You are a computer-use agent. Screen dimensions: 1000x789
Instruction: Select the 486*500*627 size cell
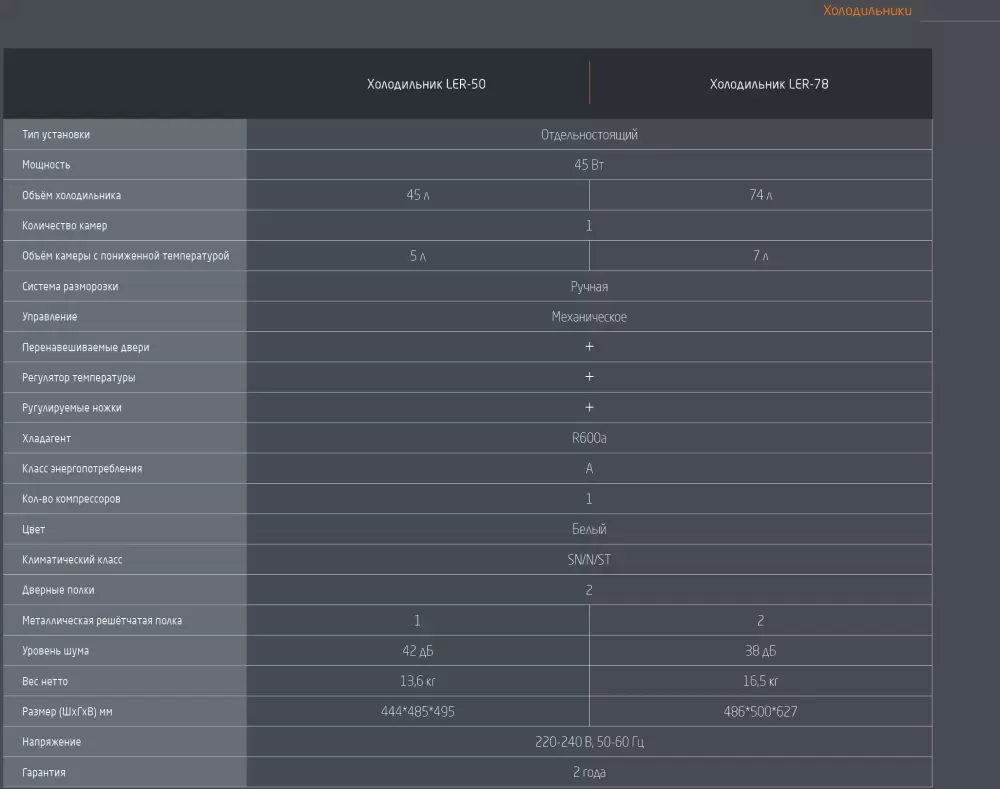760,712
